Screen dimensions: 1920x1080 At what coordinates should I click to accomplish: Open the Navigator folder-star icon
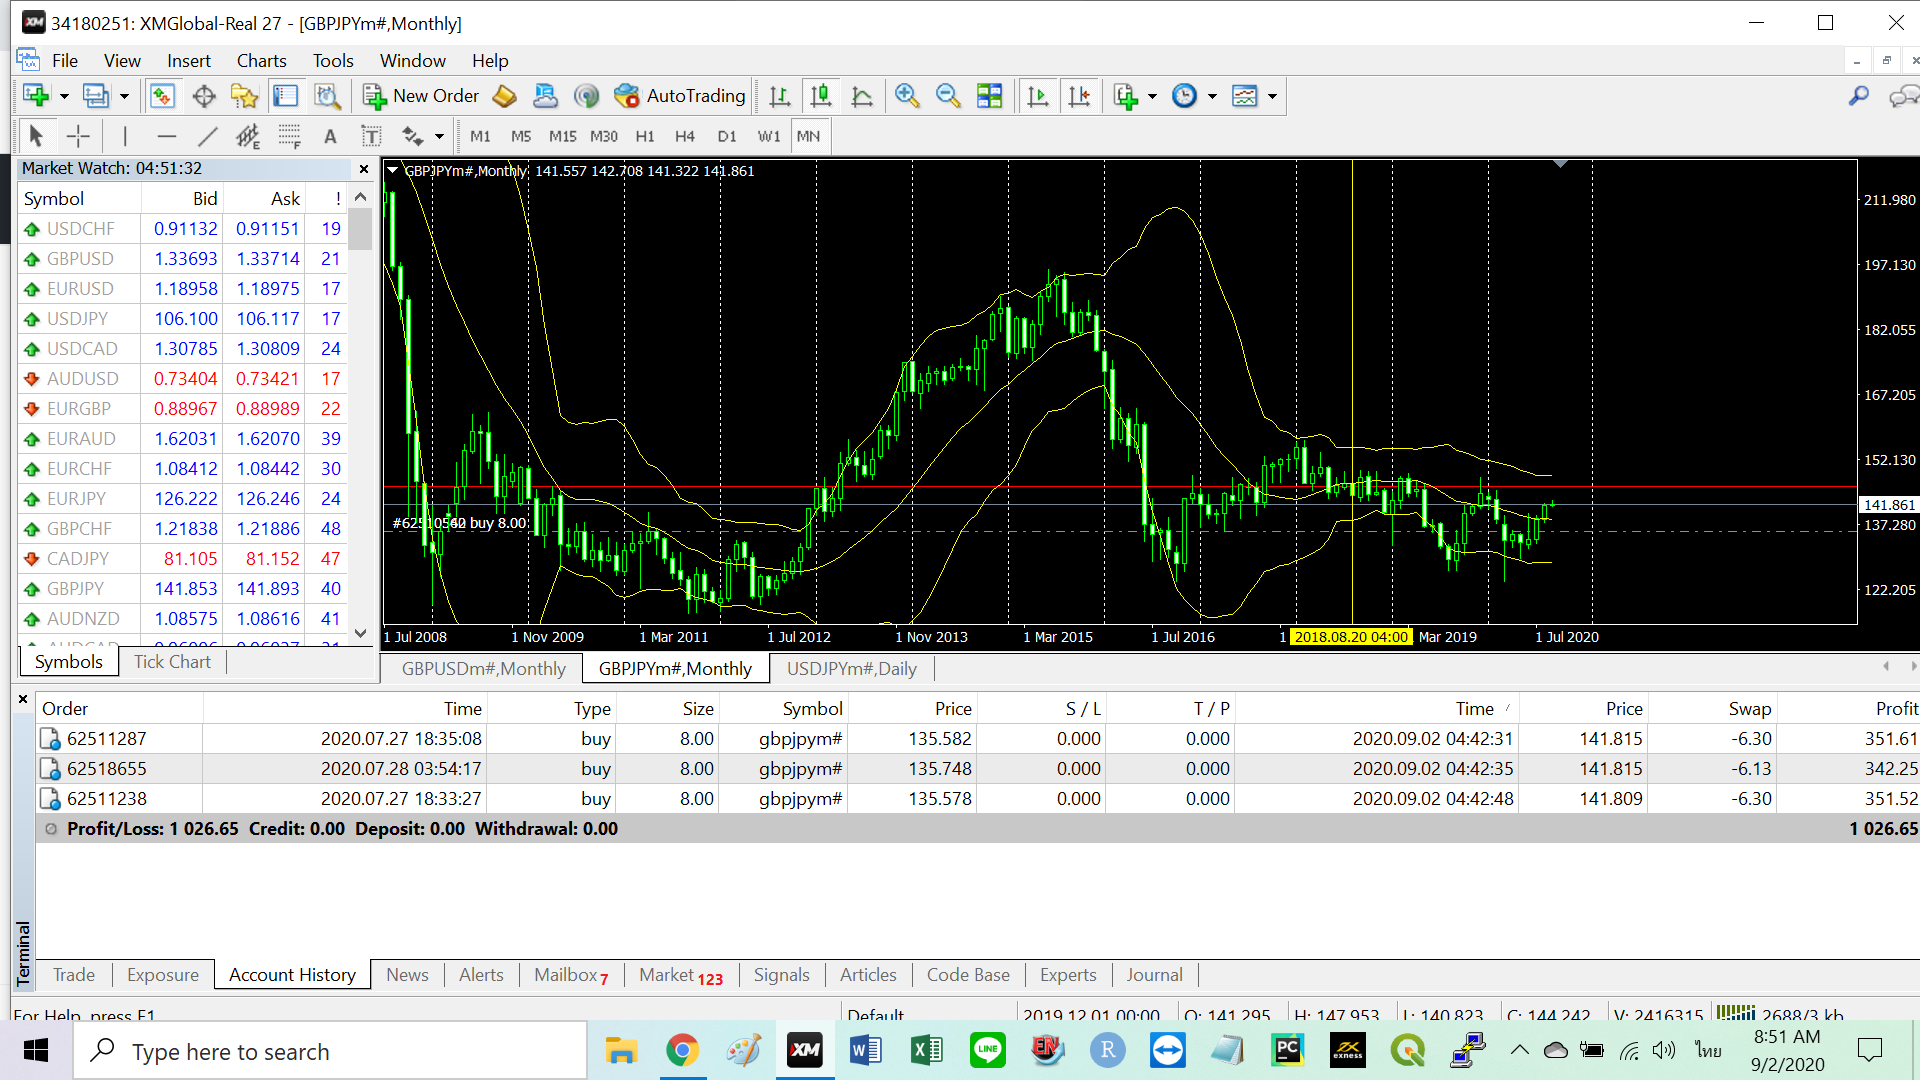coord(245,96)
